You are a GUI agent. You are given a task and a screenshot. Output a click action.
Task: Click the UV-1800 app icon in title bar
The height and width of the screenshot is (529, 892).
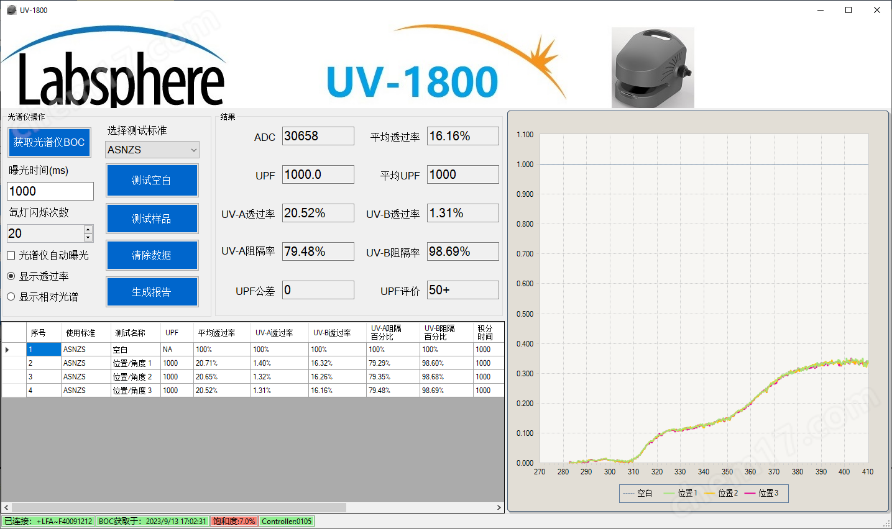tap(10, 9)
